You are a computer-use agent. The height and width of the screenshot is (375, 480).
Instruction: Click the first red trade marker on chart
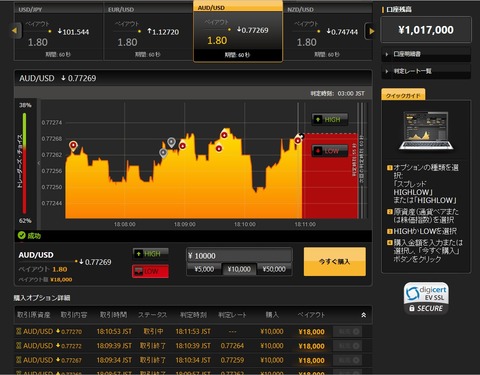73,146
